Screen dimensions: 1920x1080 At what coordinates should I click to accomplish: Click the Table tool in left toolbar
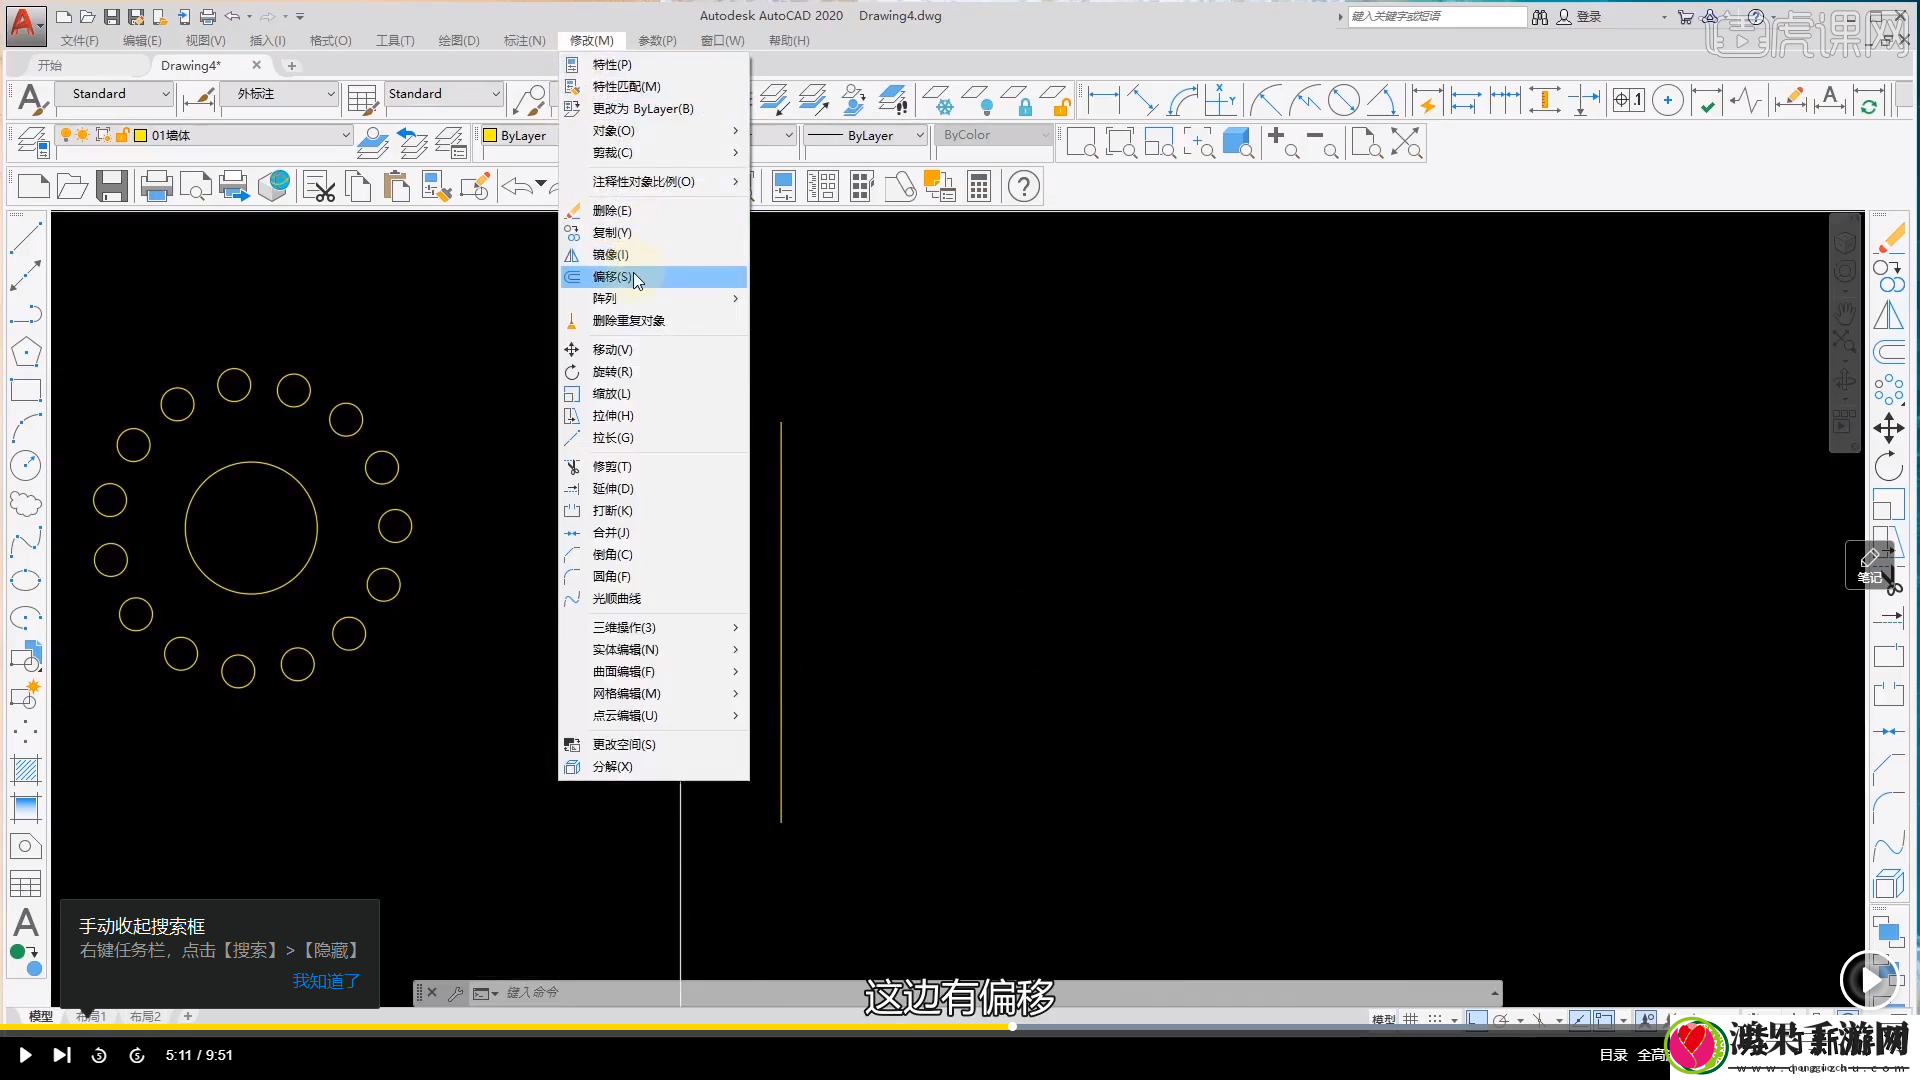(x=26, y=884)
